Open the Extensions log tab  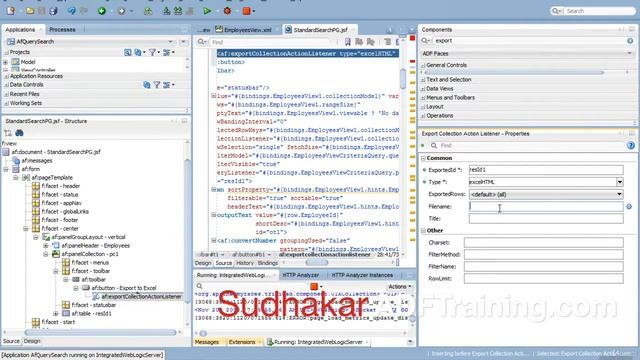pyautogui.click(x=242, y=342)
